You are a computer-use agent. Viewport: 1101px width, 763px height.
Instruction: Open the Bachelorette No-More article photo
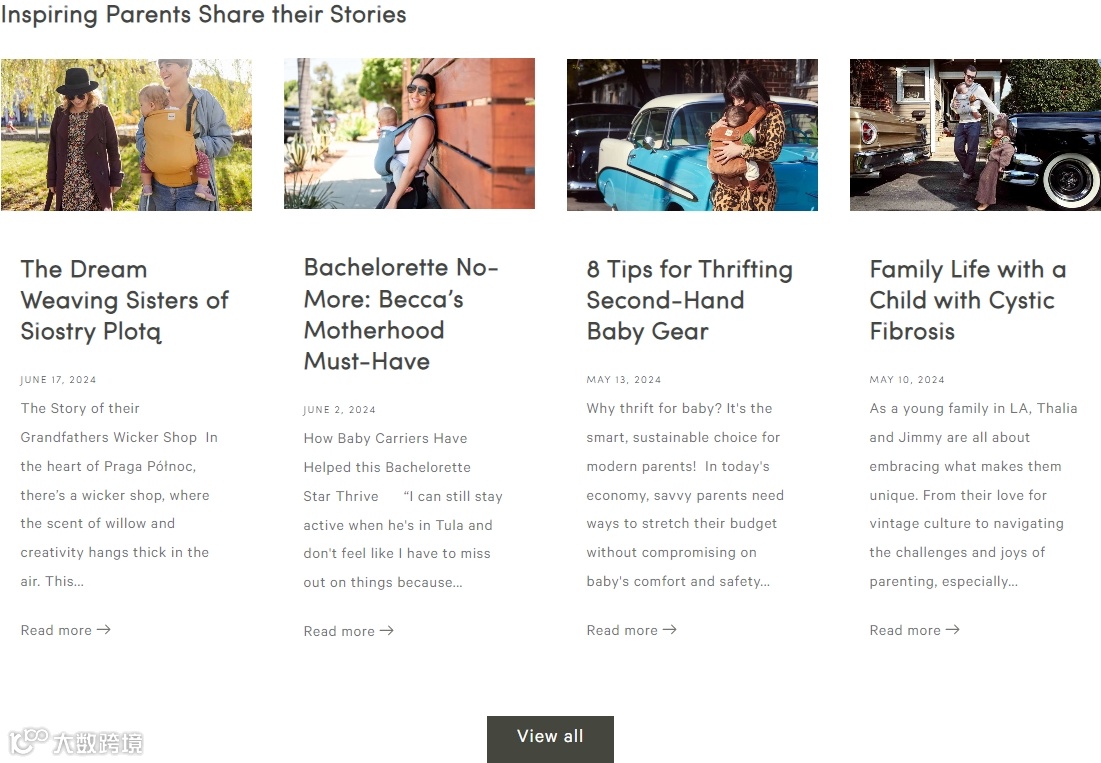pos(409,133)
